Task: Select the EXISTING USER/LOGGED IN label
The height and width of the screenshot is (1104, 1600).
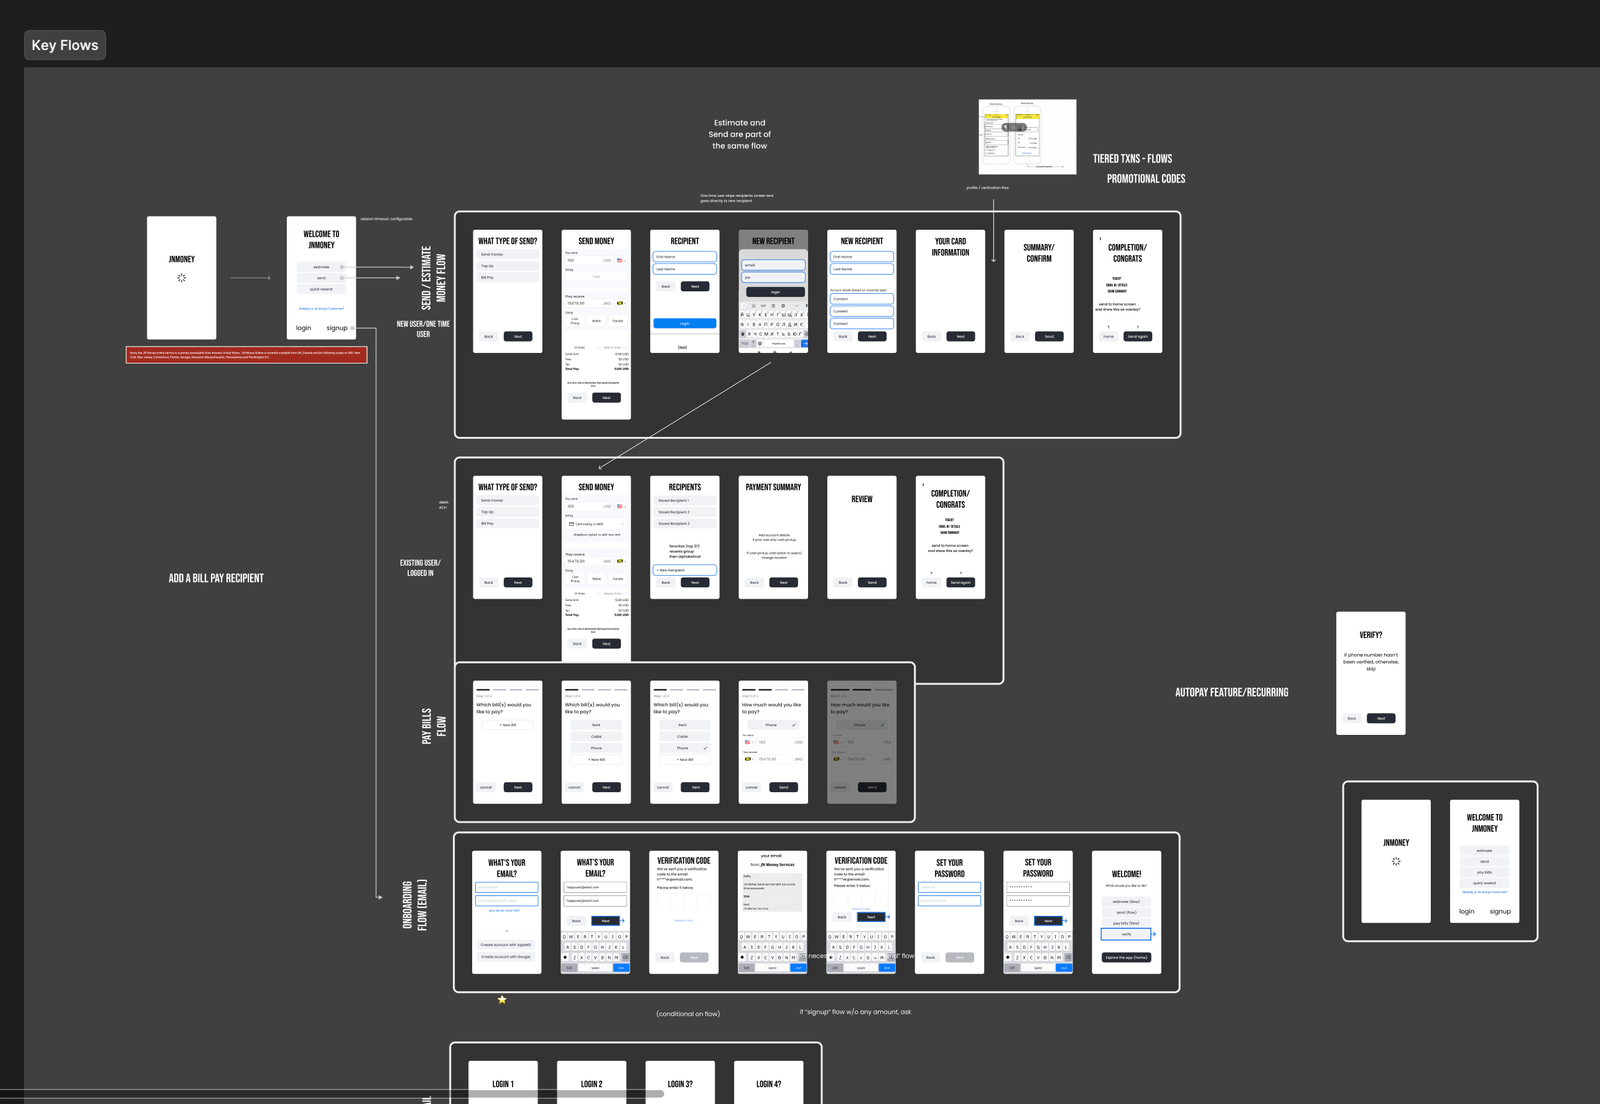Action: point(420,568)
